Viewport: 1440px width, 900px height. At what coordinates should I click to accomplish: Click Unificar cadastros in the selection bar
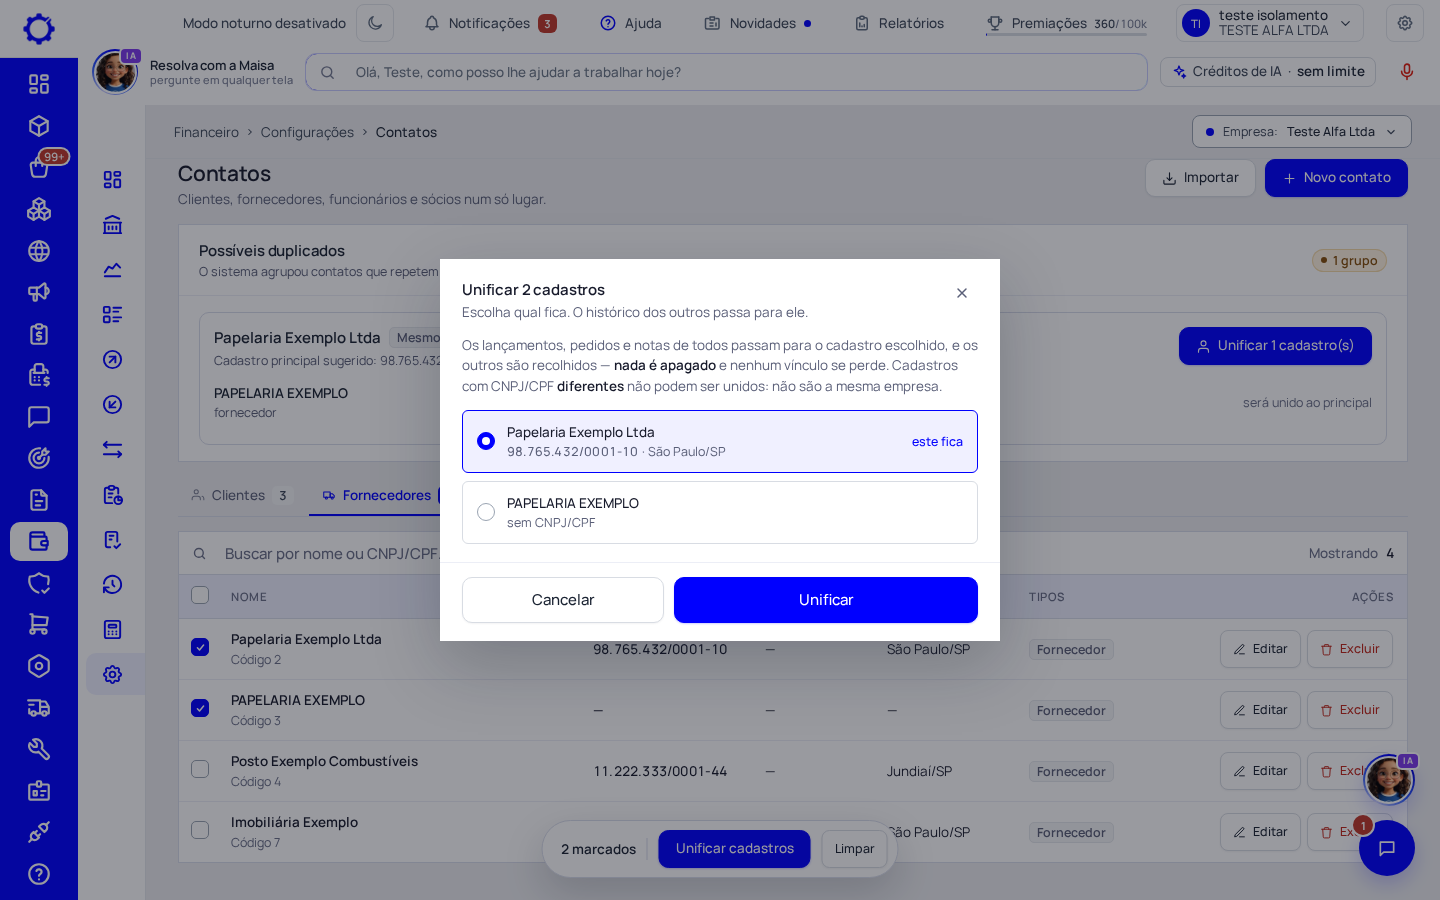pyautogui.click(x=734, y=849)
